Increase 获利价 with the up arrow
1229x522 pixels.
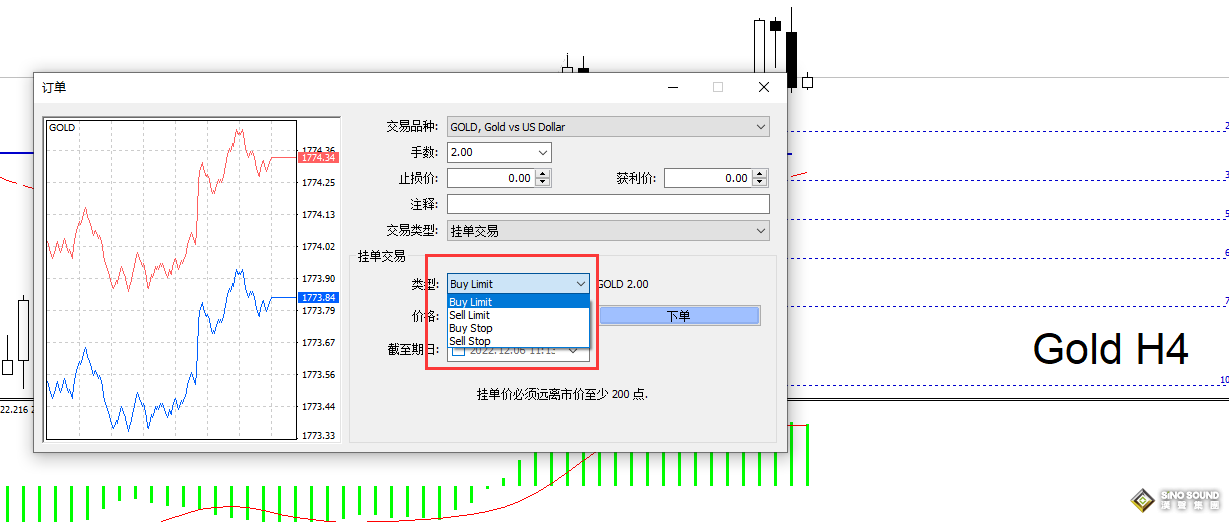point(761,174)
